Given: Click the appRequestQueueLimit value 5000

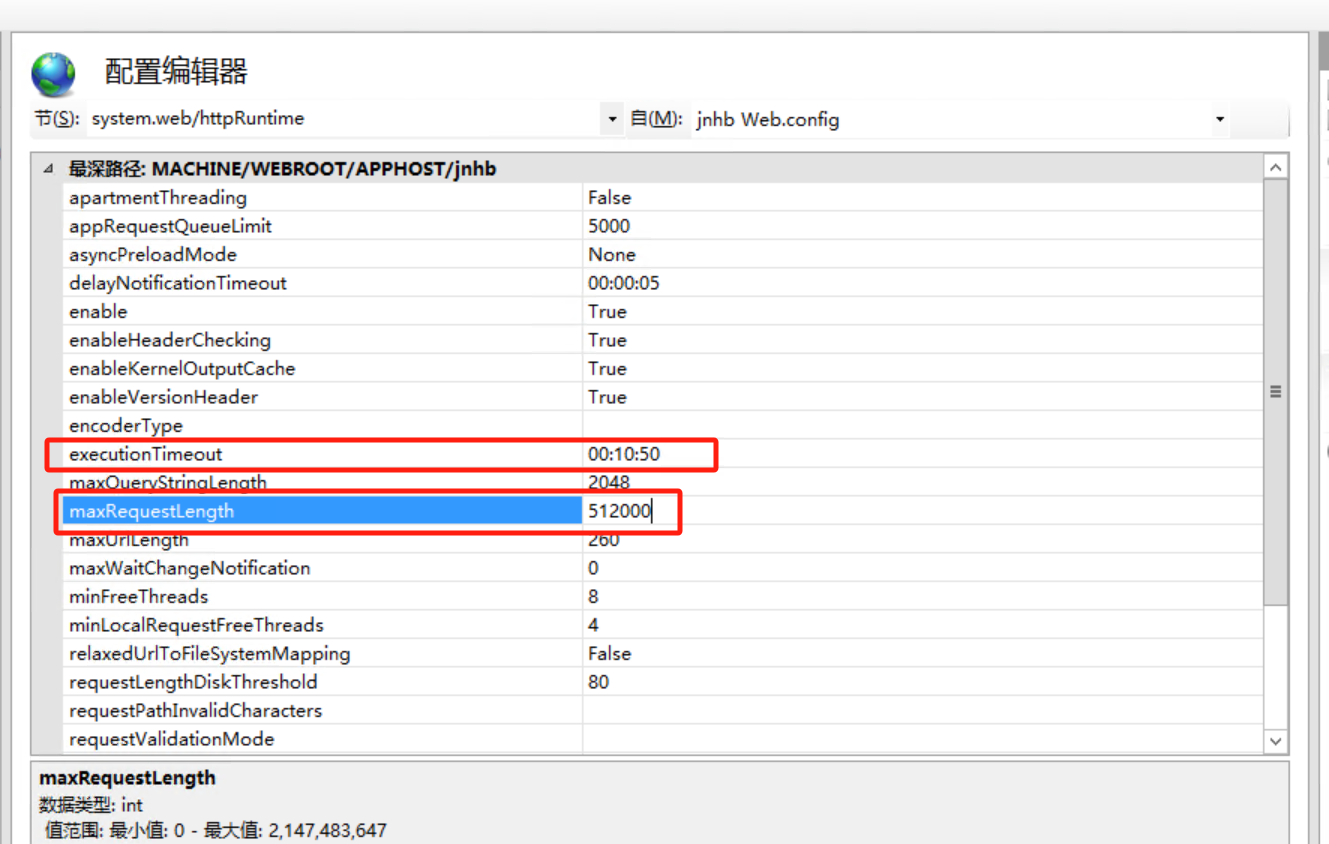Looking at the screenshot, I should point(609,226).
